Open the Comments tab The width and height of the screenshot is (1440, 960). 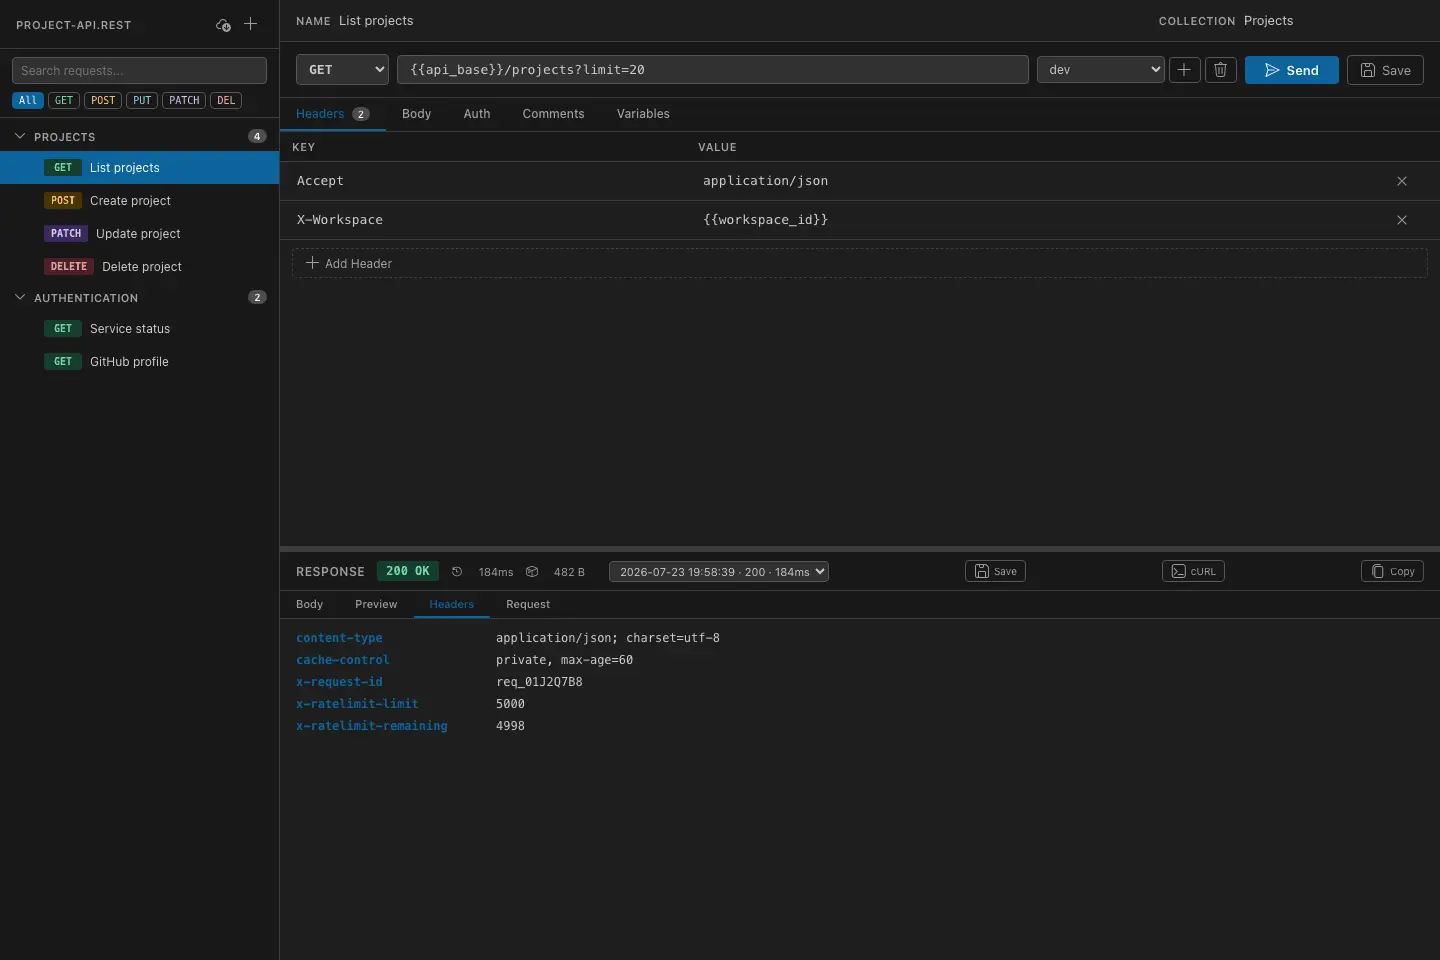tap(553, 114)
